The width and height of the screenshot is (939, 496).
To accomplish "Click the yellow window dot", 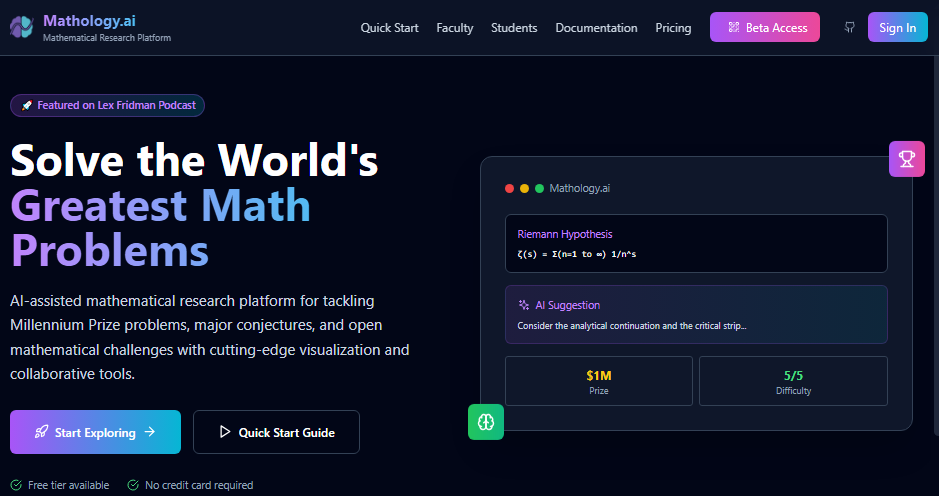I will click(x=525, y=188).
